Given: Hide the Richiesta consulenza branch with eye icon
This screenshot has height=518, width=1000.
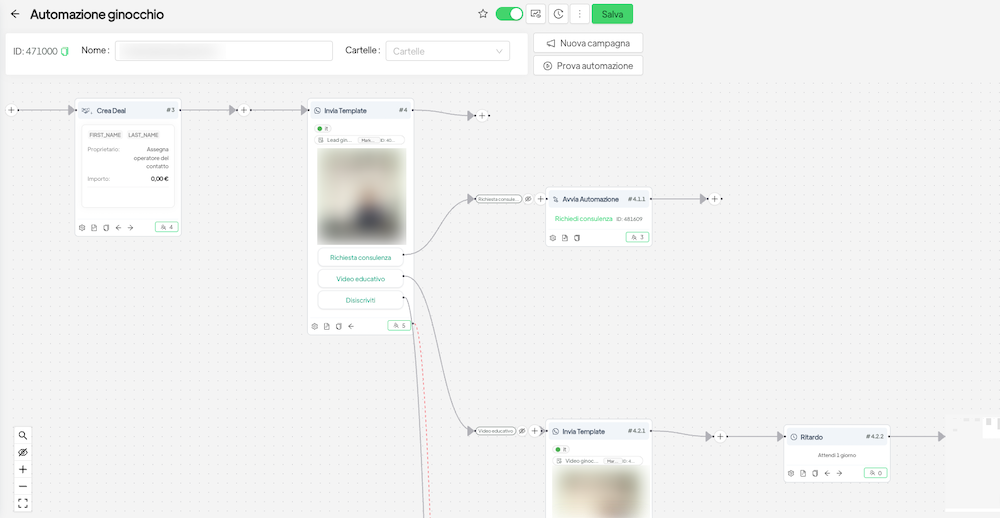Looking at the screenshot, I should 528,199.
